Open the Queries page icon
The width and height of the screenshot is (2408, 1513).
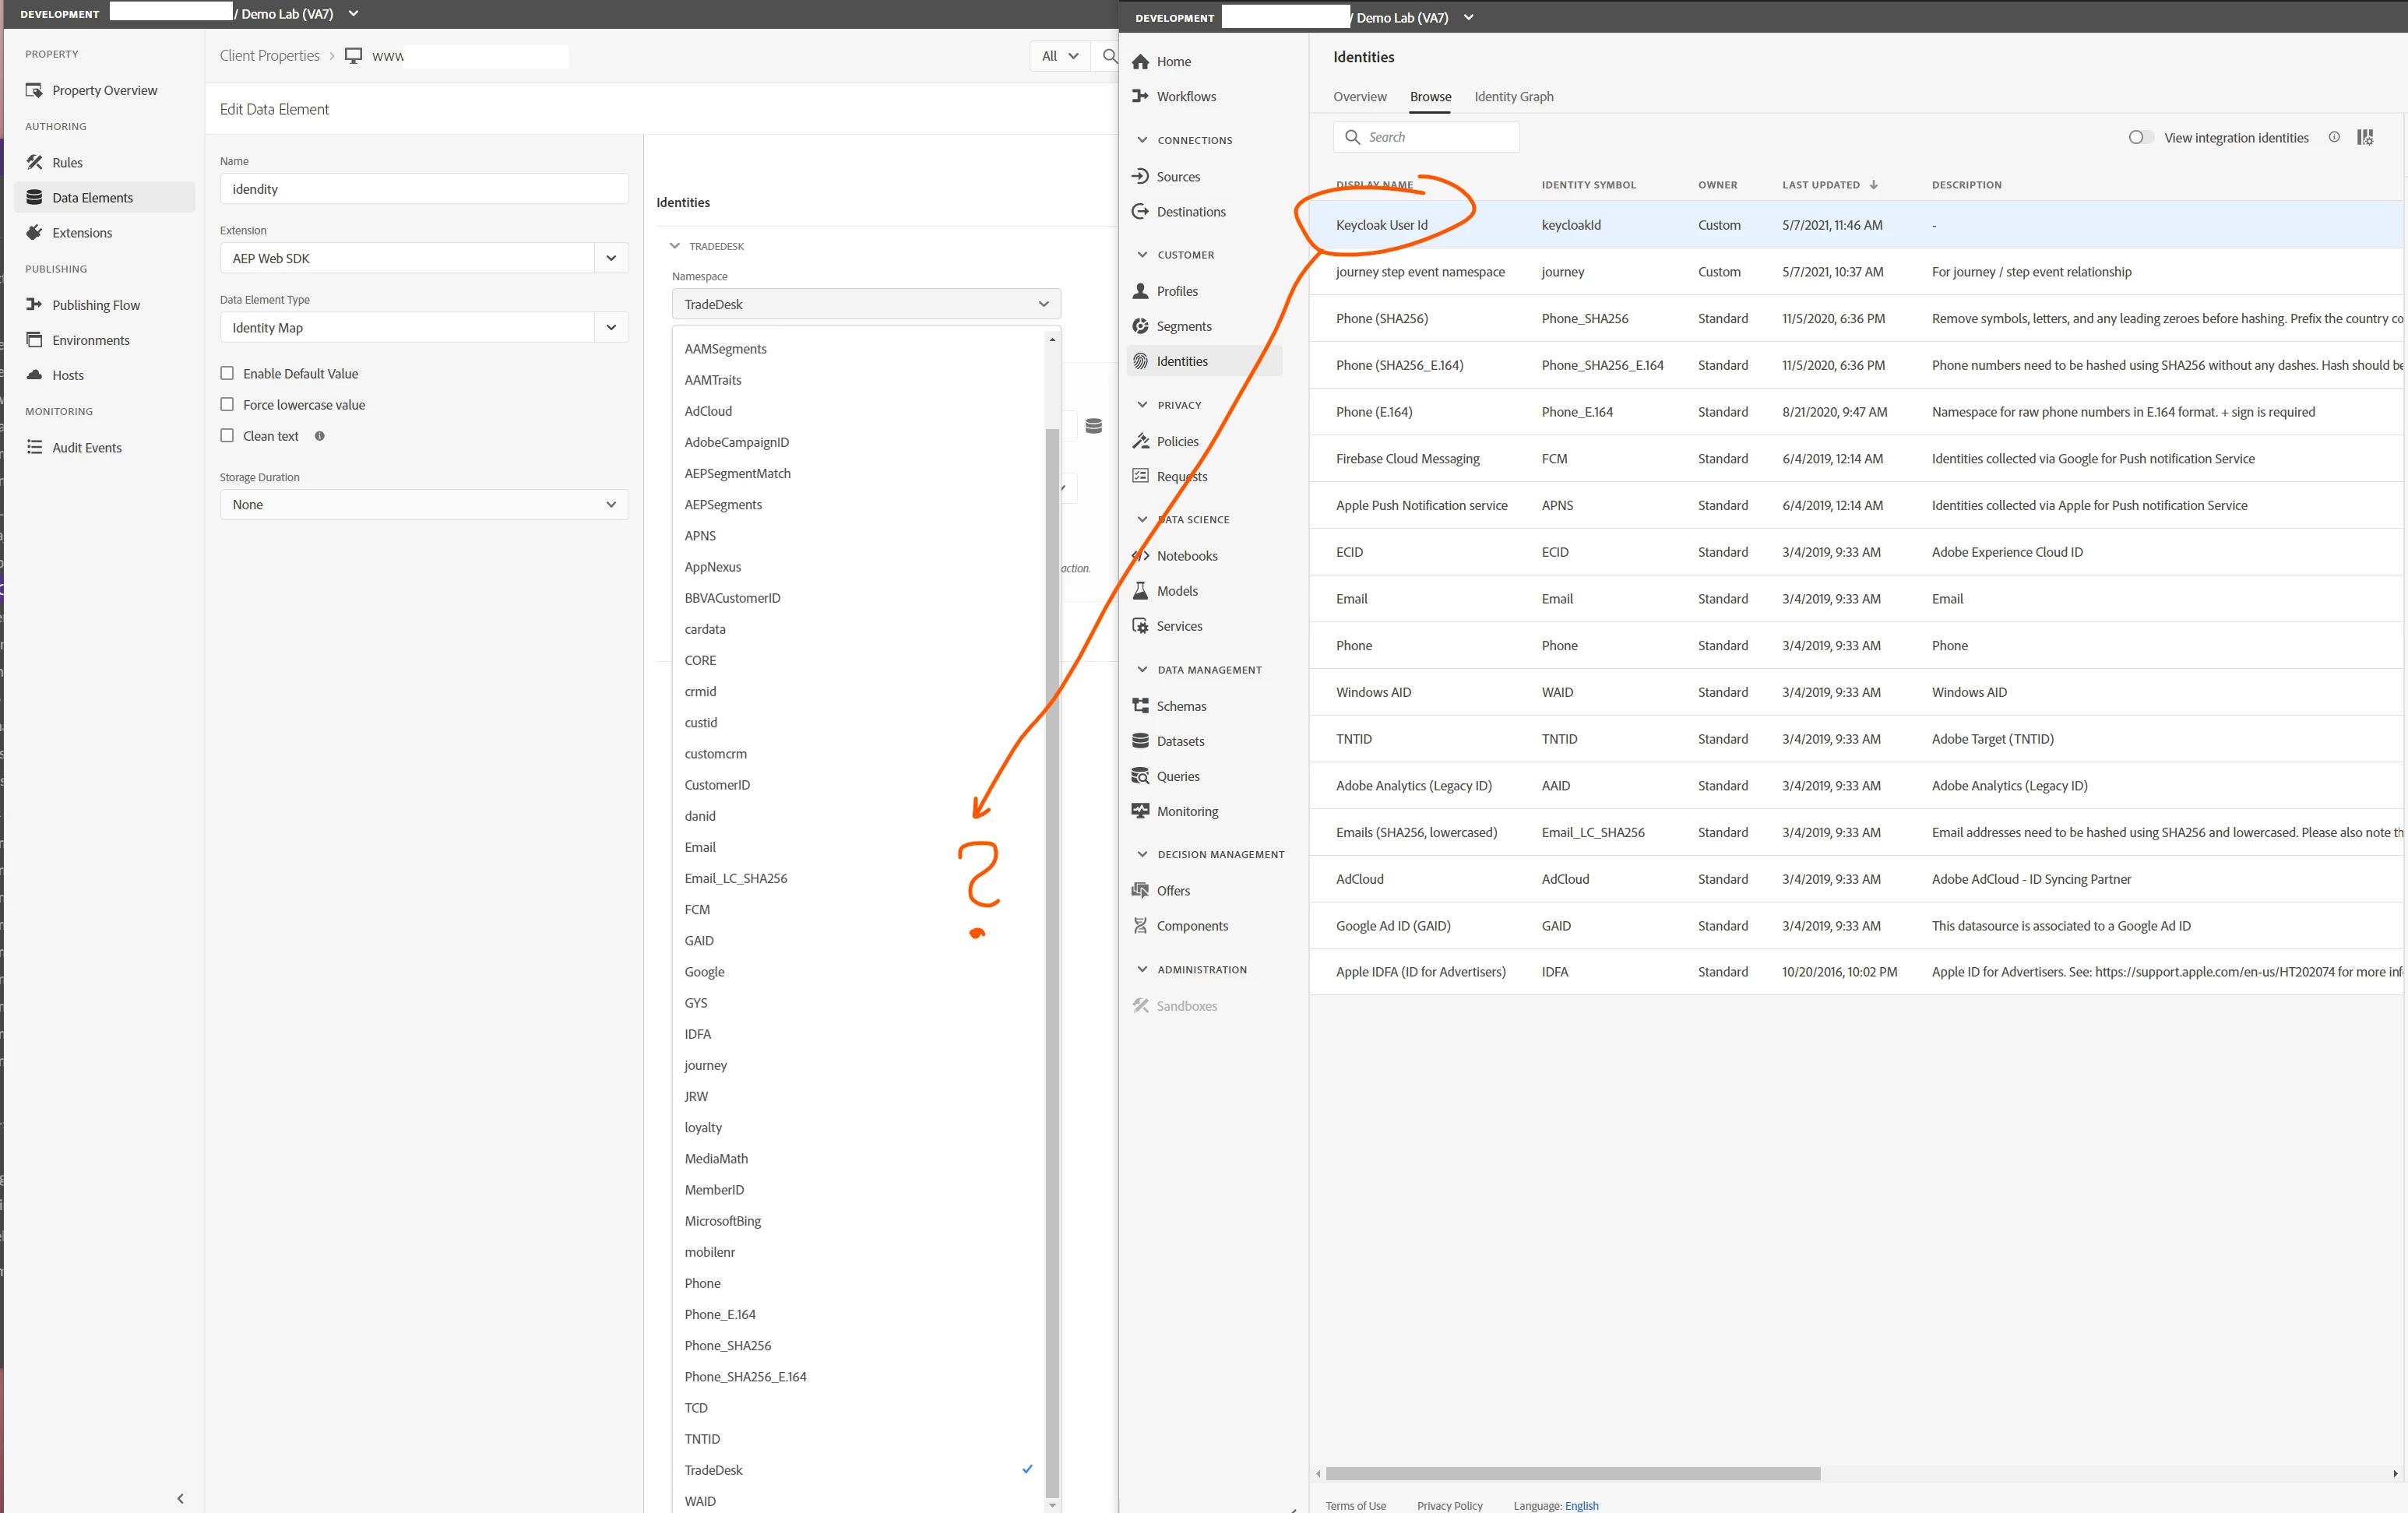click(x=1140, y=776)
